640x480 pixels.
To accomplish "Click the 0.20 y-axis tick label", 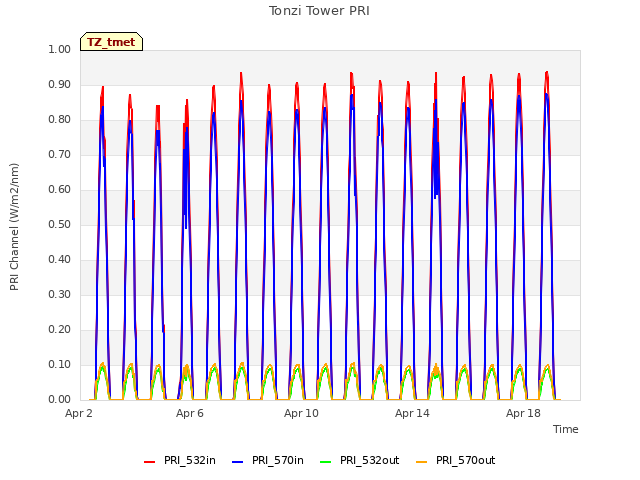I will click(60, 329).
